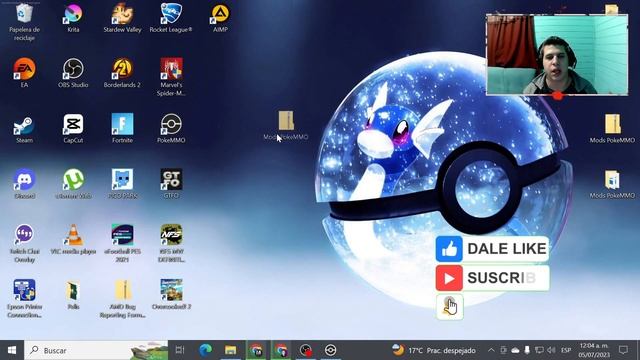Image resolution: width=640 pixels, height=360 pixels.
Task: Open the eFootball PES 2021 icon
Action: click(x=122, y=244)
